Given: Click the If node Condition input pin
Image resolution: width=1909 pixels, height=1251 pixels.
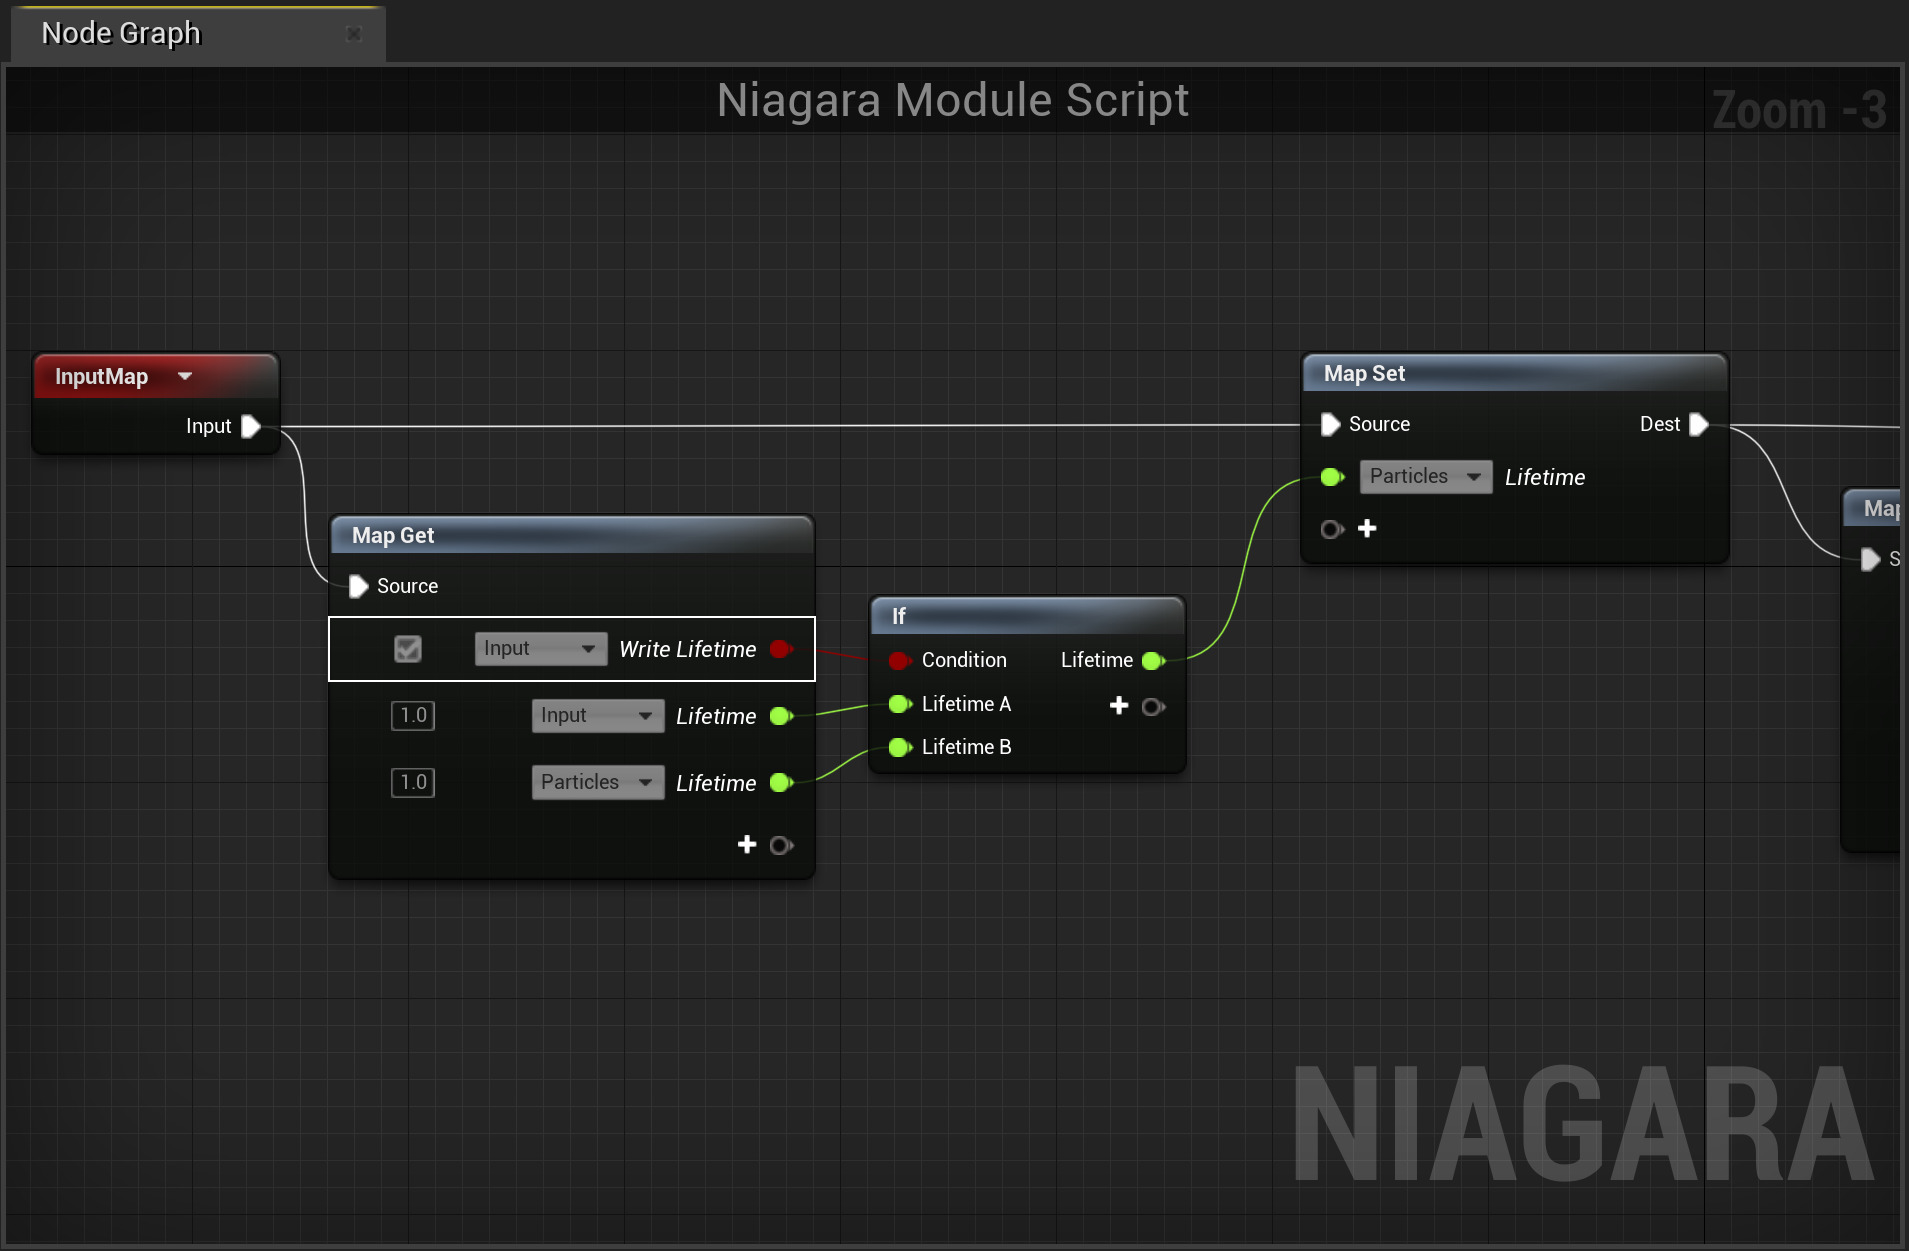Looking at the screenshot, I should [900, 660].
